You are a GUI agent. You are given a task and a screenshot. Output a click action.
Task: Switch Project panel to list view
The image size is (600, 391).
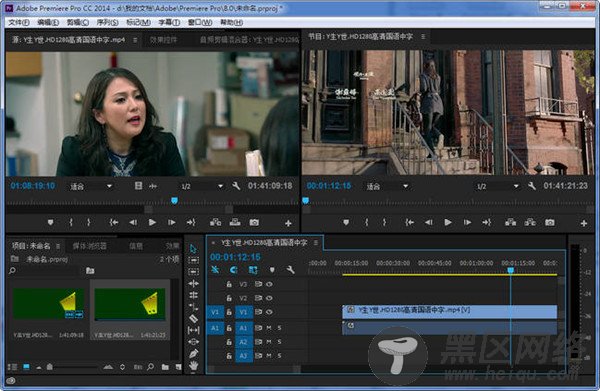(x=13, y=367)
